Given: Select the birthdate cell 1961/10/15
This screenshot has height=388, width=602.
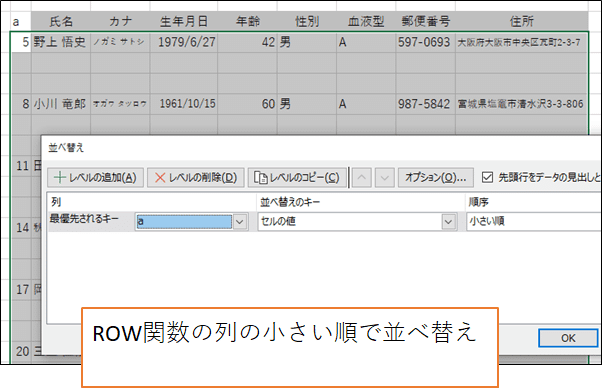Looking at the screenshot, I should [184, 104].
